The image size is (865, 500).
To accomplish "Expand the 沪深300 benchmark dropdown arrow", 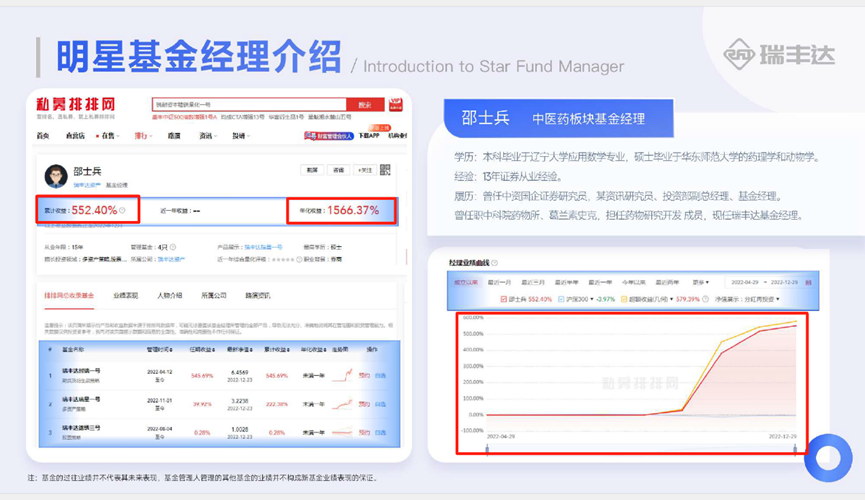I will coord(592,299).
